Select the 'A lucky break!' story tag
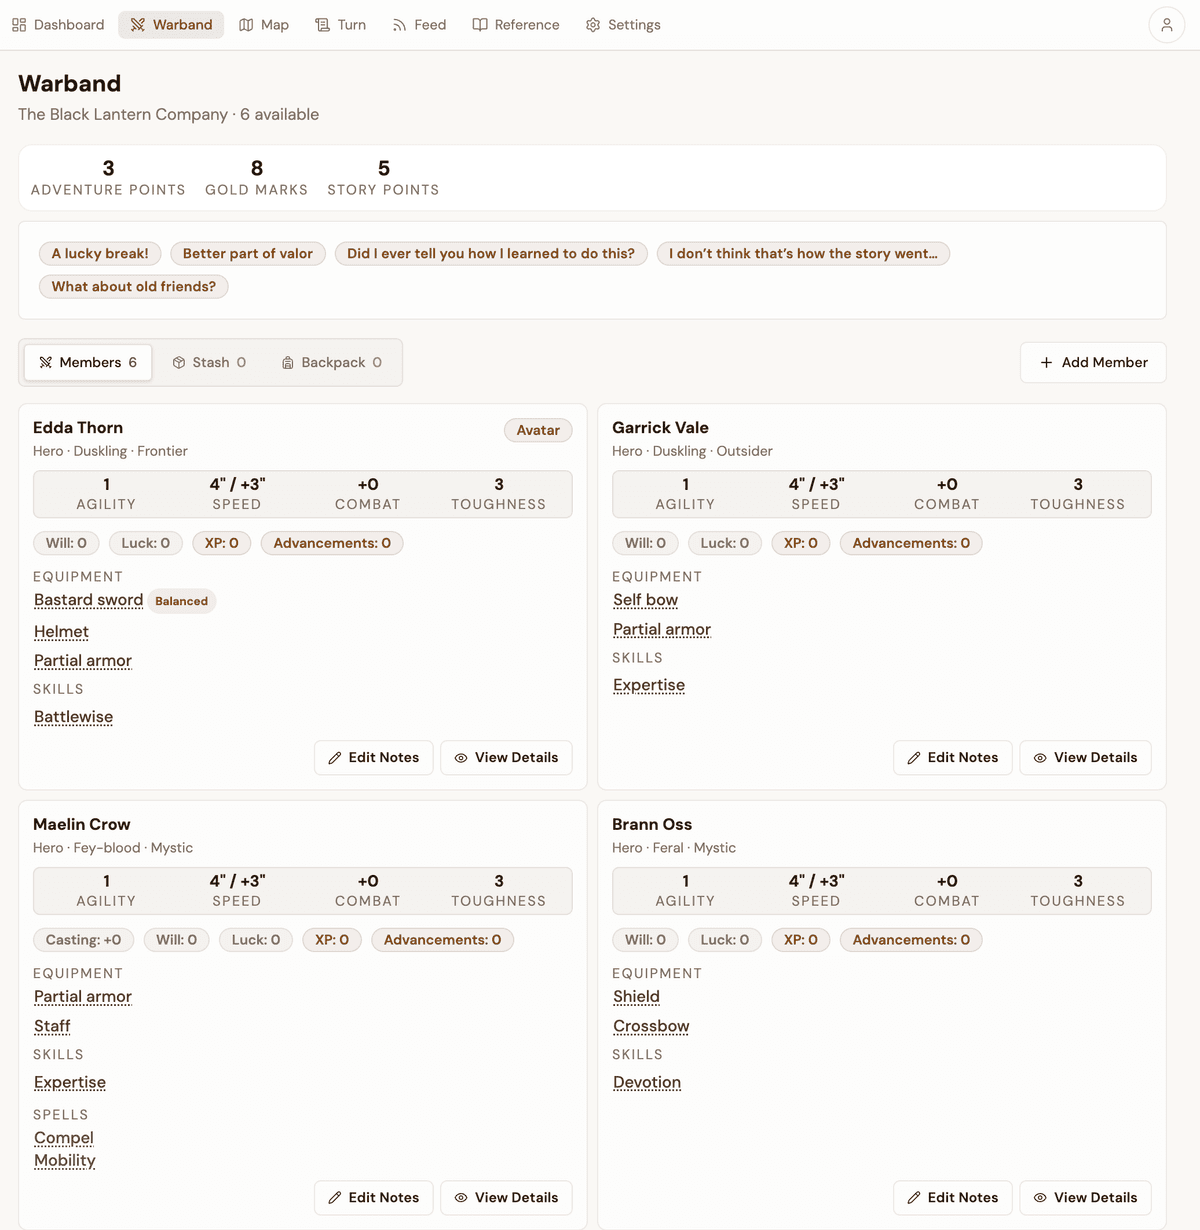1200x1230 pixels. pos(100,254)
